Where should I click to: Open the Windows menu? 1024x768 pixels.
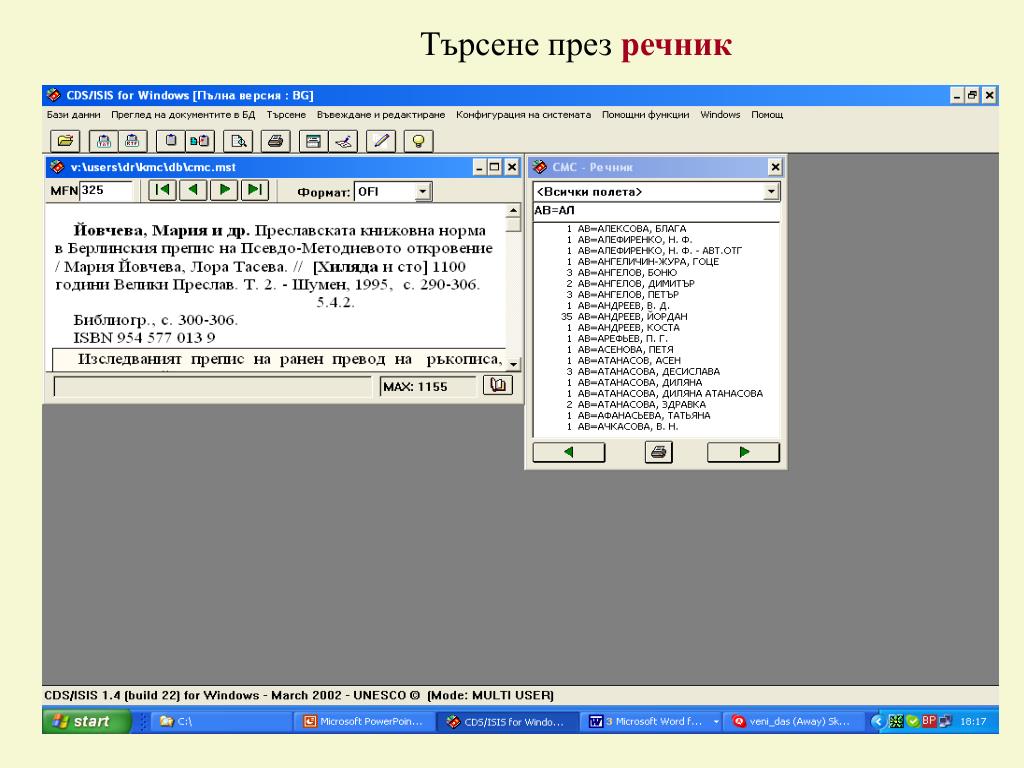point(720,115)
